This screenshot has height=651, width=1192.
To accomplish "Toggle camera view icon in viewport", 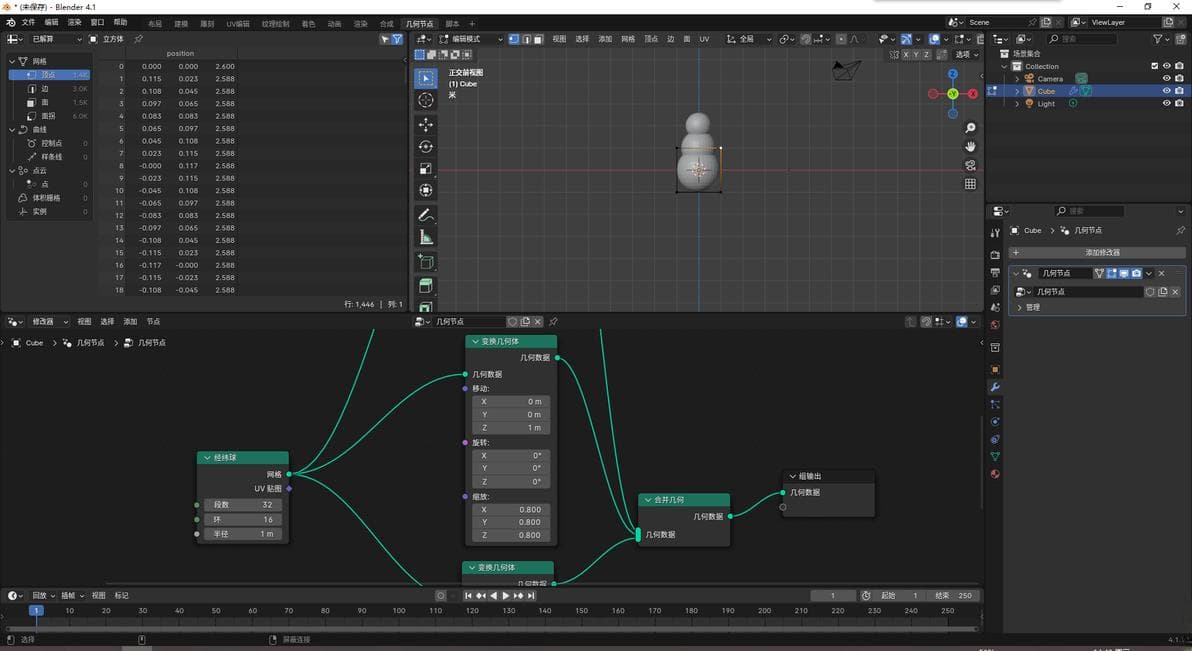I will pyautogui.click(x=970, y=165).
